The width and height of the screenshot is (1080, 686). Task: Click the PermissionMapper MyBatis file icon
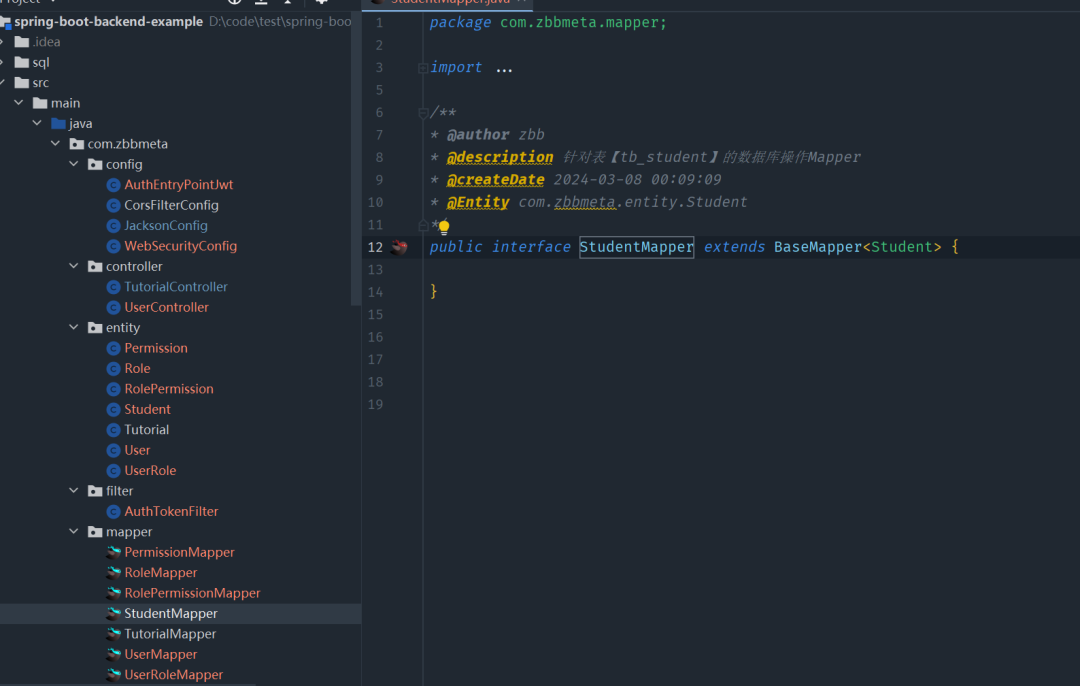[114, 552]
